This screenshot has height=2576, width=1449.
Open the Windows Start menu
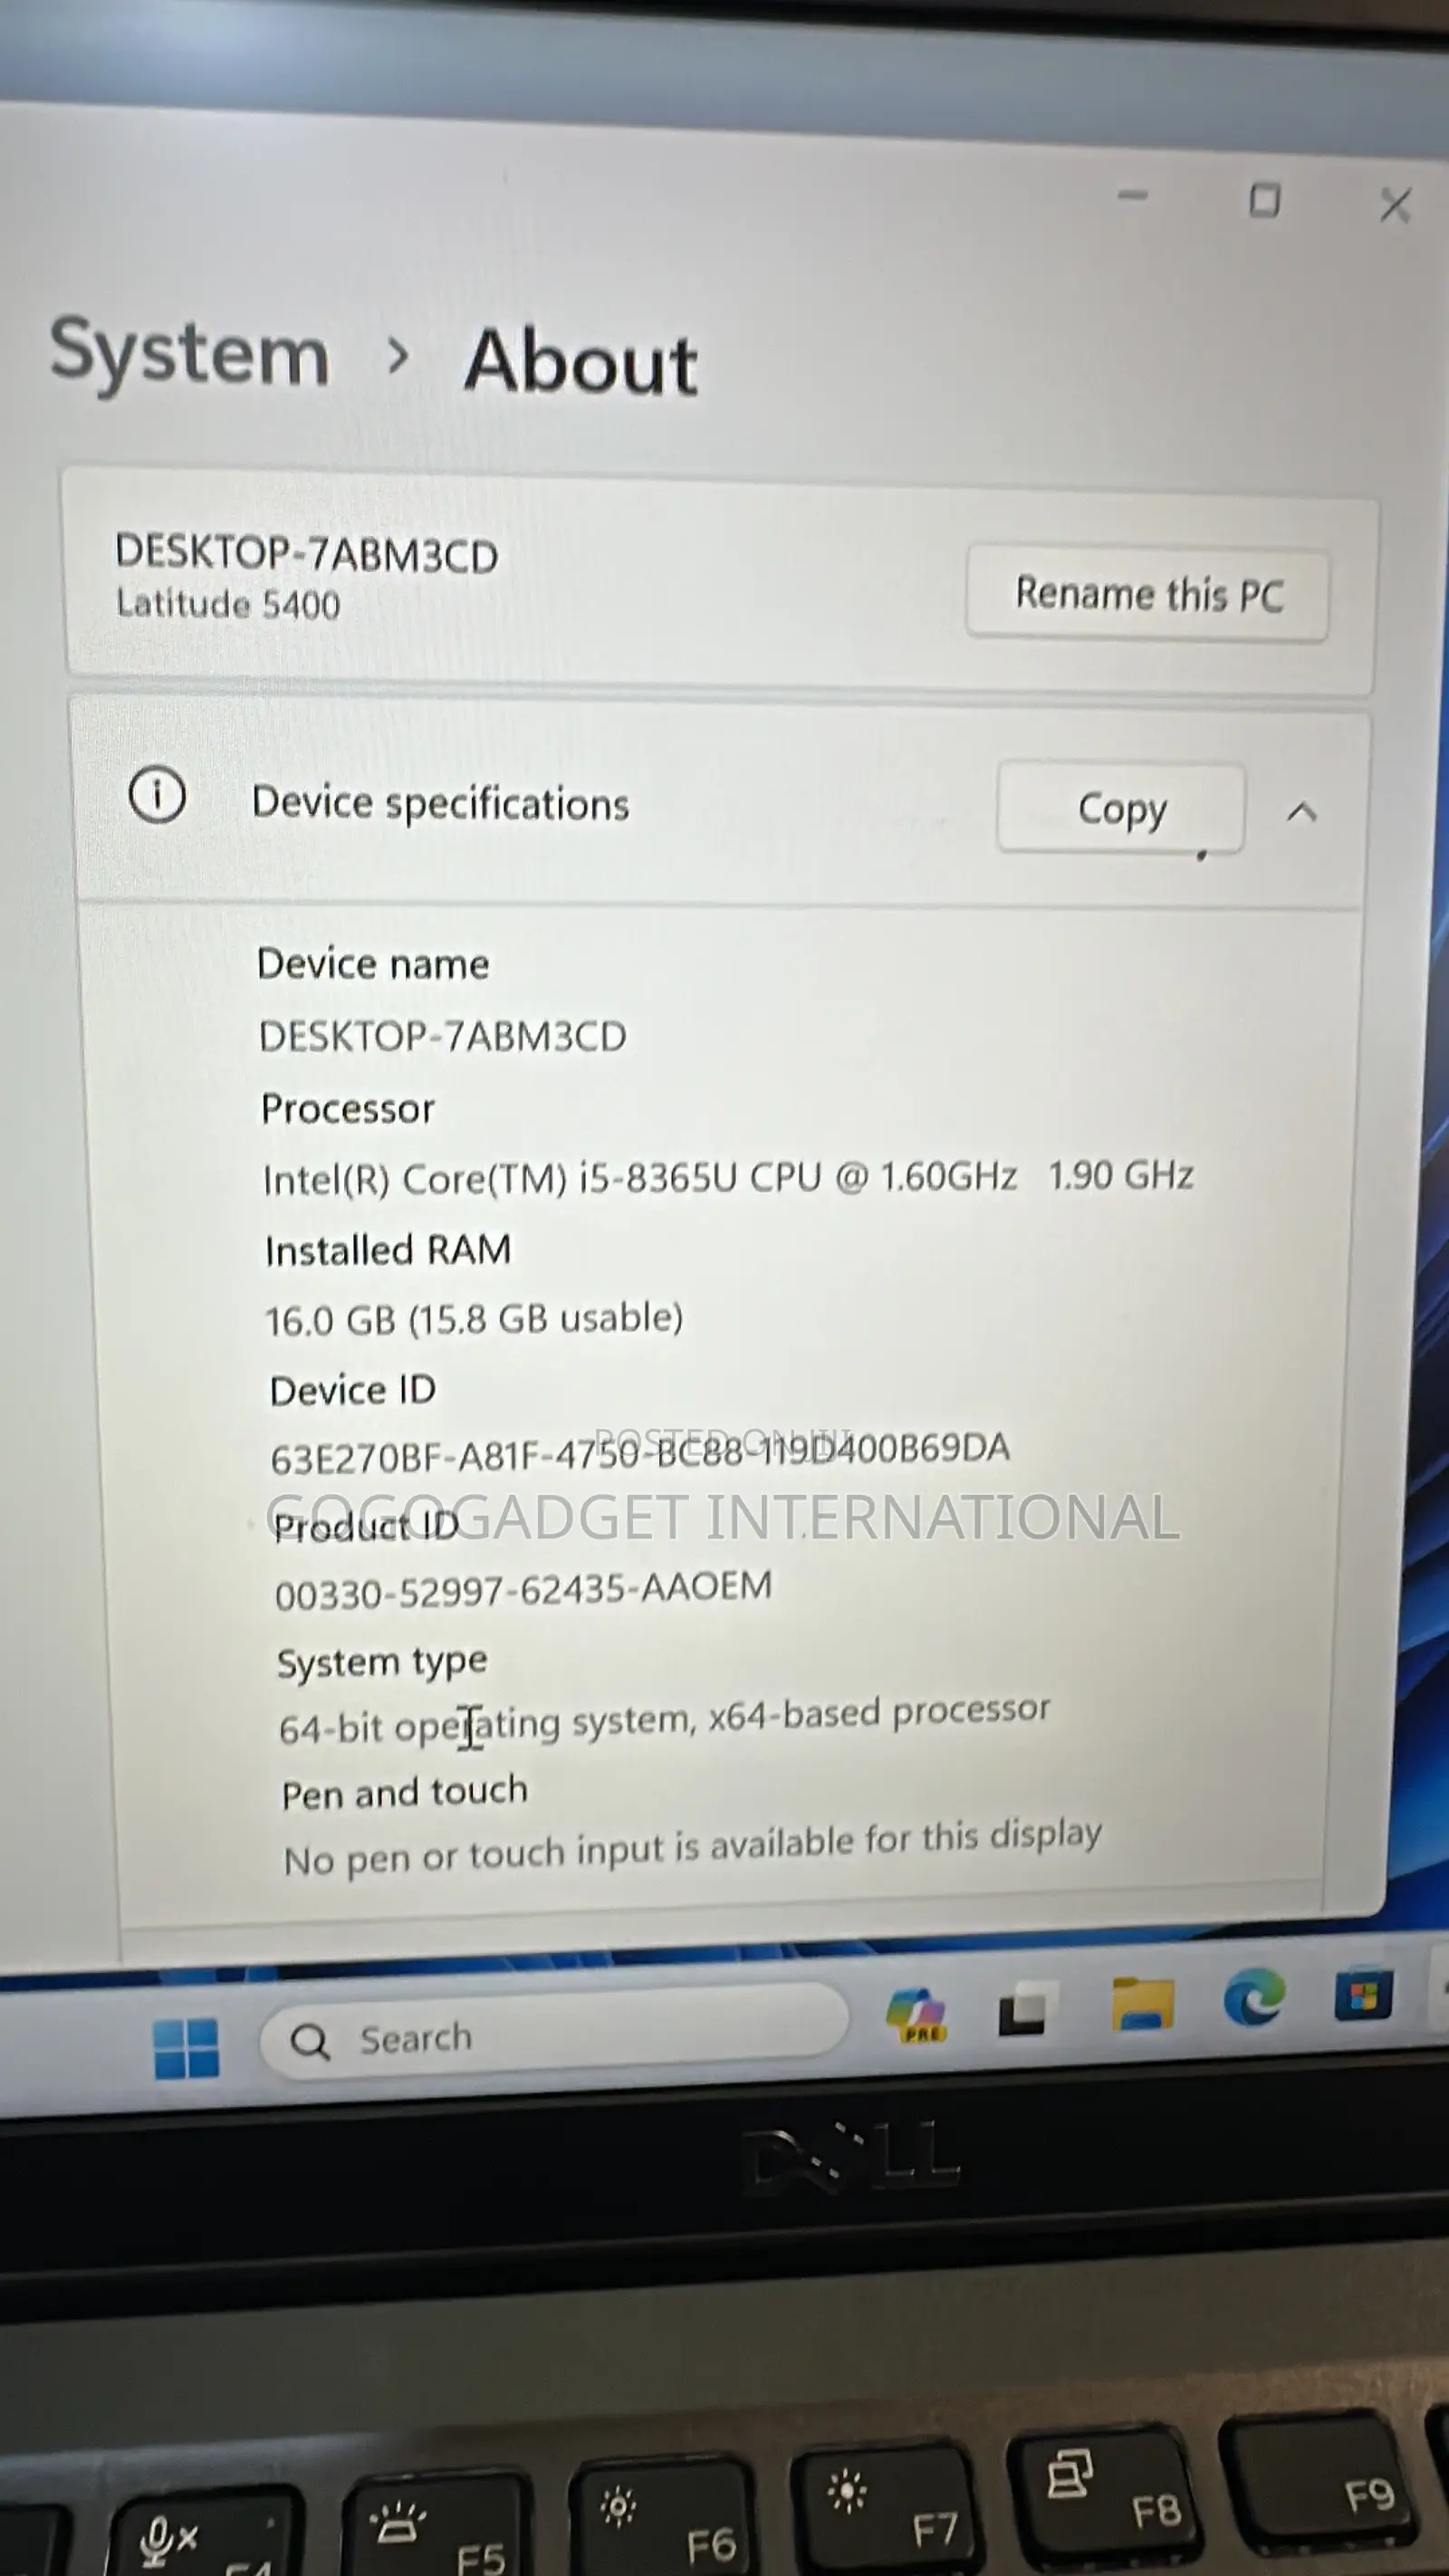click(x=186, y=2048)
